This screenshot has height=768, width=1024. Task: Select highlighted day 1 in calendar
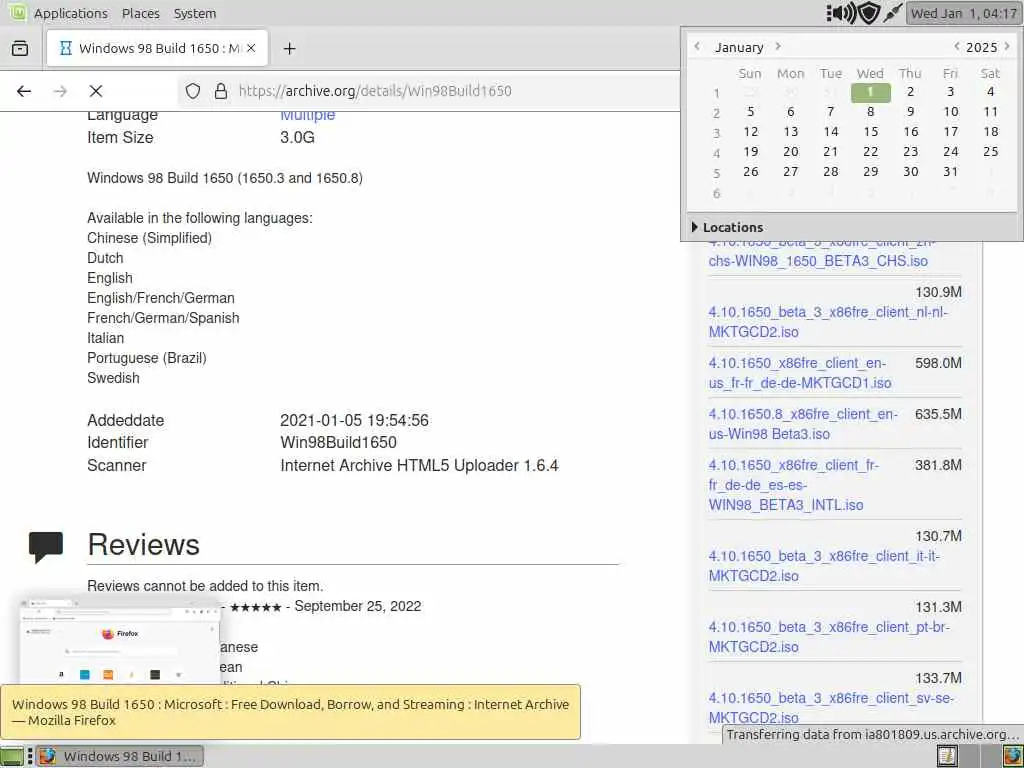click(x=871, y=92)
